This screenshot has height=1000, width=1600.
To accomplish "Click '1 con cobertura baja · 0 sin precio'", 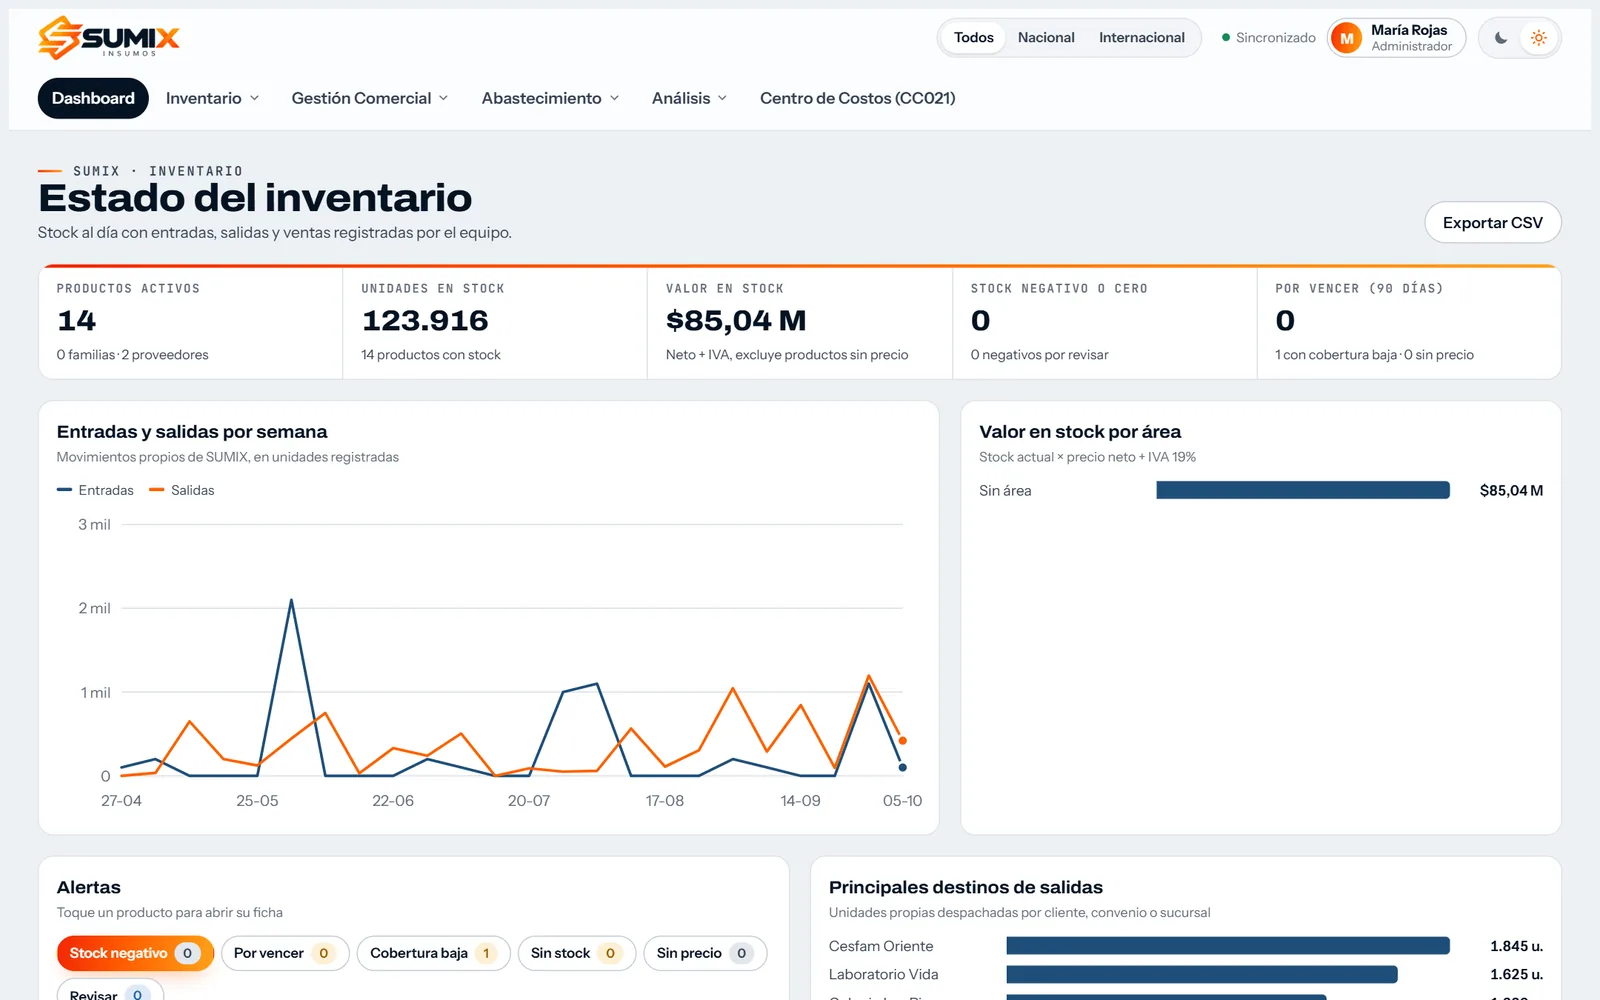I will pyautogui.click(x=1374, y=355).
